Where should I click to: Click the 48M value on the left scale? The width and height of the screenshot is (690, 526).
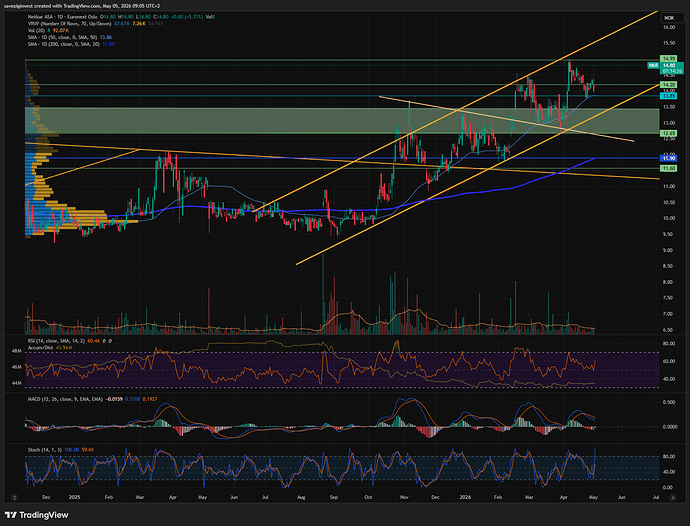(x=17, y=351)
